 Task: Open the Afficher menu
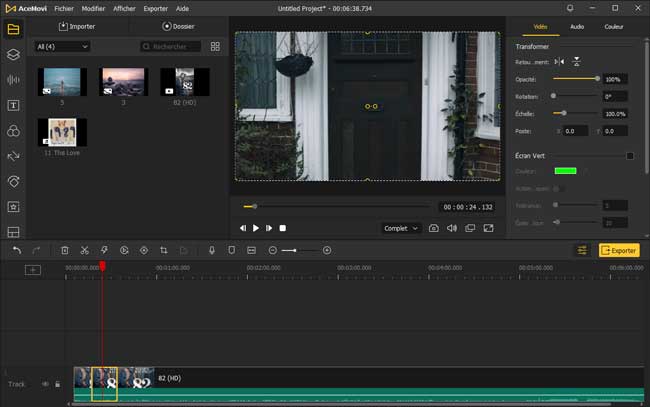pyautogui.click(x=124, y=8)
